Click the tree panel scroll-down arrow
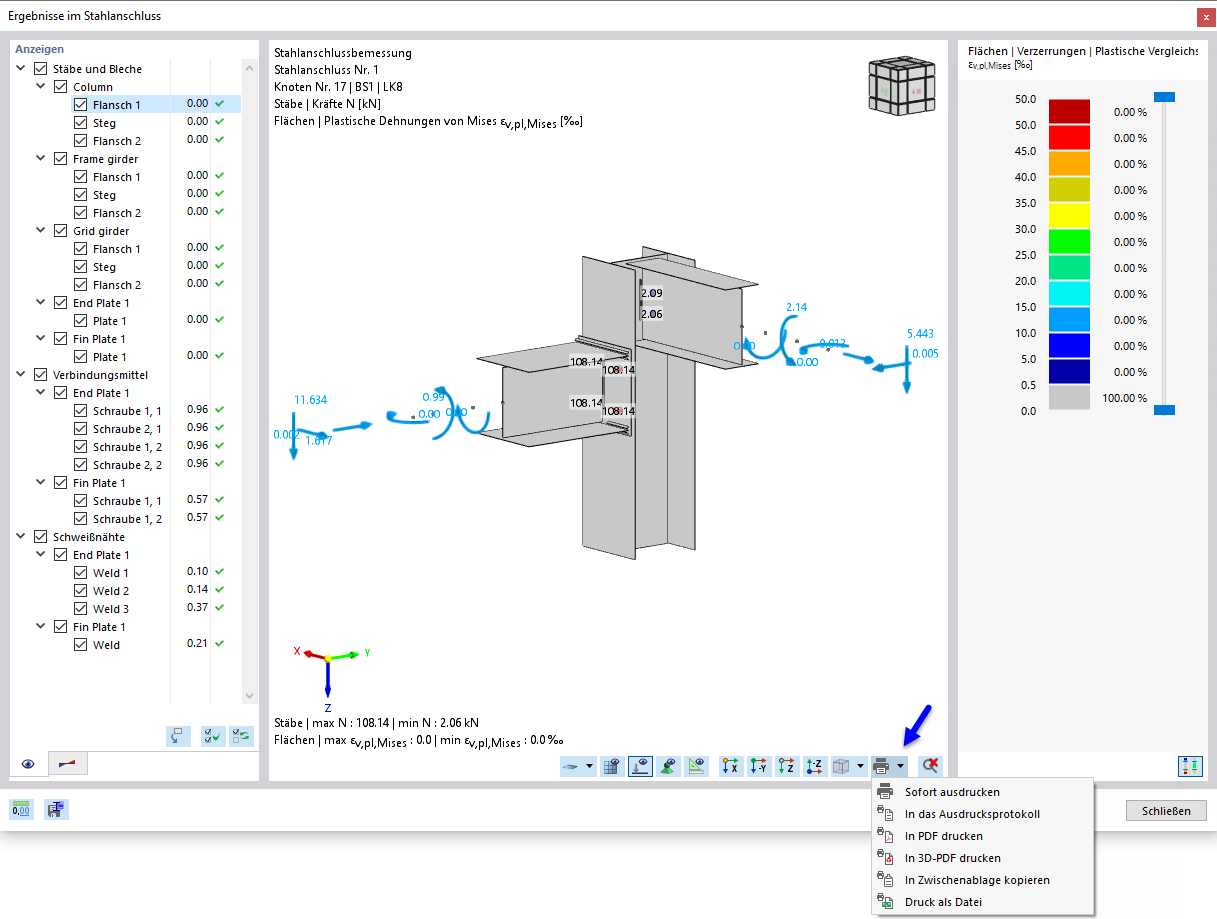The image size is (1217, 919). coord(250,696)
